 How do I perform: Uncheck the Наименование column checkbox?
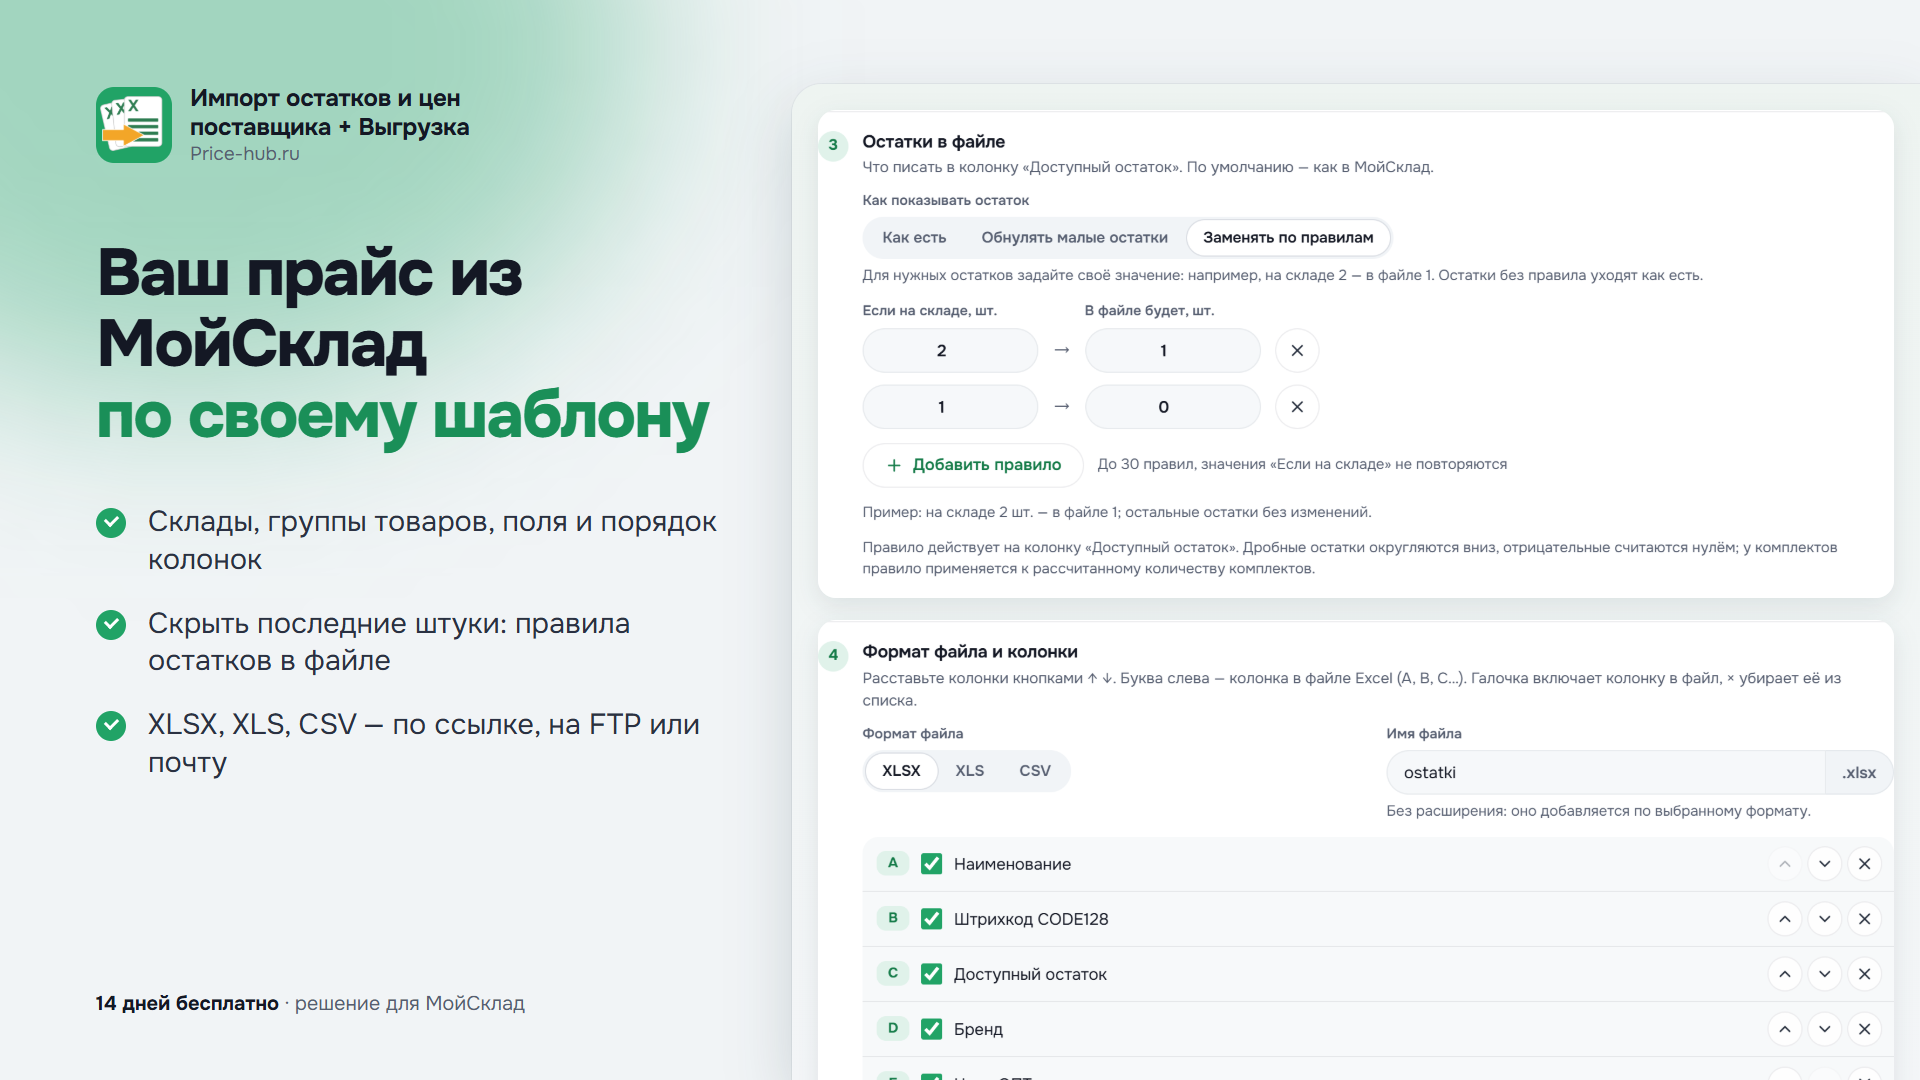coord(931,864)
